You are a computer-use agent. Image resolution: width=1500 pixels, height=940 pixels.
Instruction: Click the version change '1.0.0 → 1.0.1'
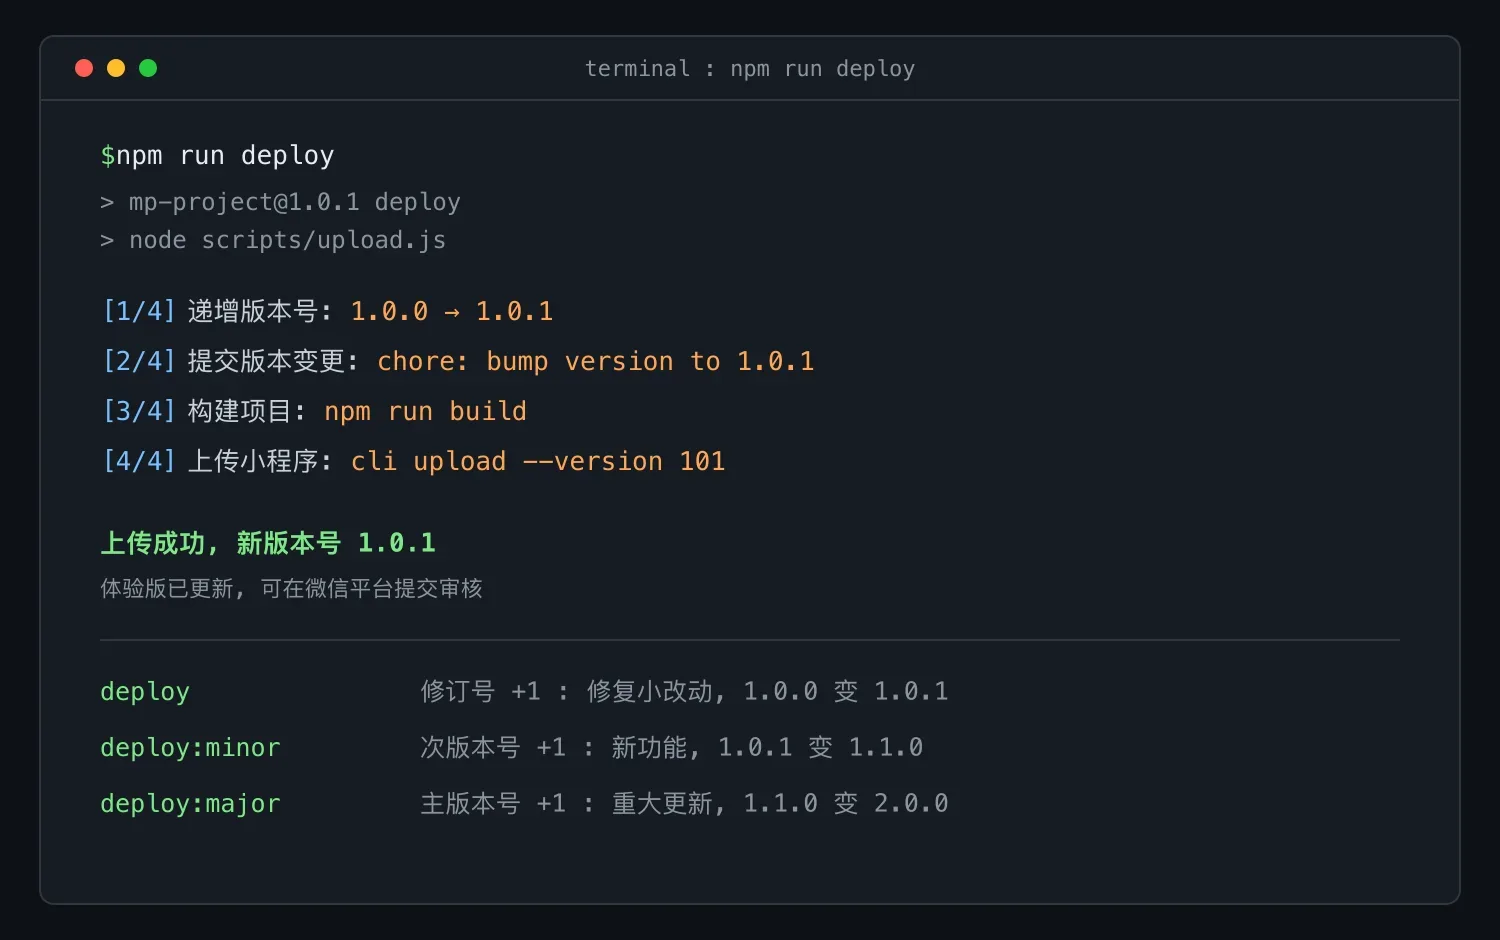452,311
